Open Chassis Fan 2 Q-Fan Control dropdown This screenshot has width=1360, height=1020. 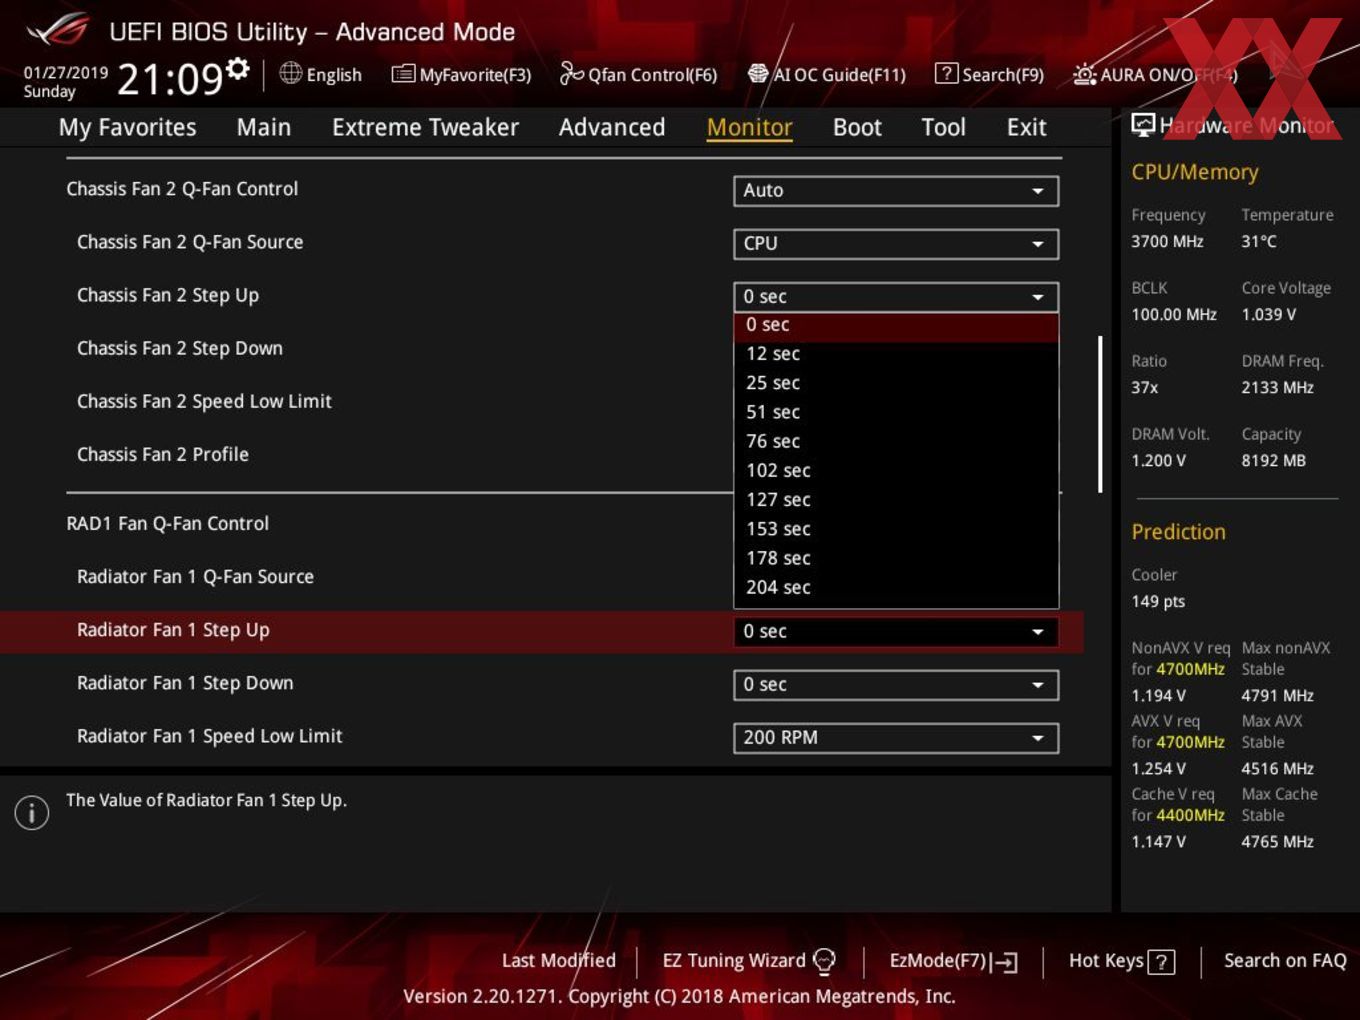[x=896, y=190]
